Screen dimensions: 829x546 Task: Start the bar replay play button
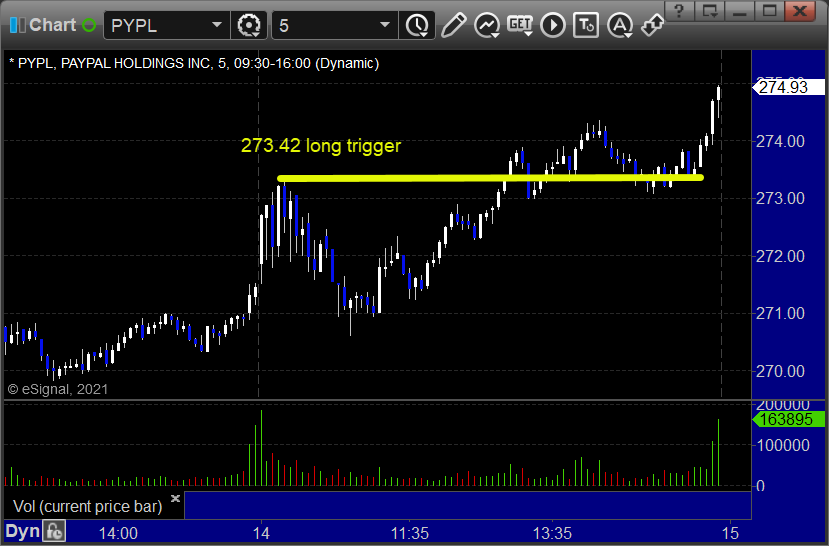[x=553, y=25]
